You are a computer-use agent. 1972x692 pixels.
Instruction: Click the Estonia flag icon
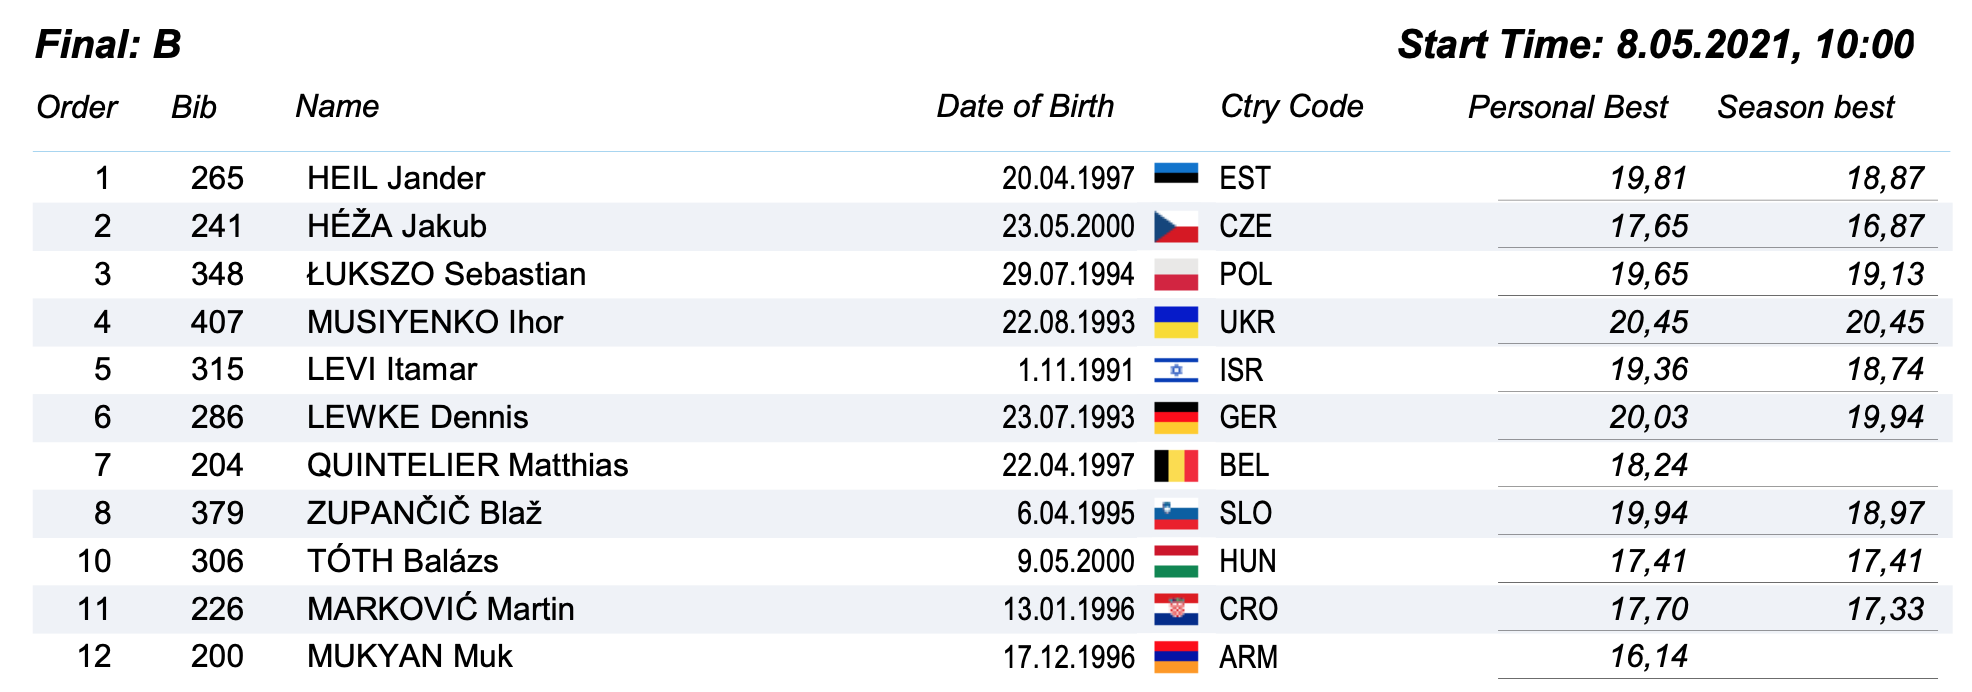(1176, 176)
